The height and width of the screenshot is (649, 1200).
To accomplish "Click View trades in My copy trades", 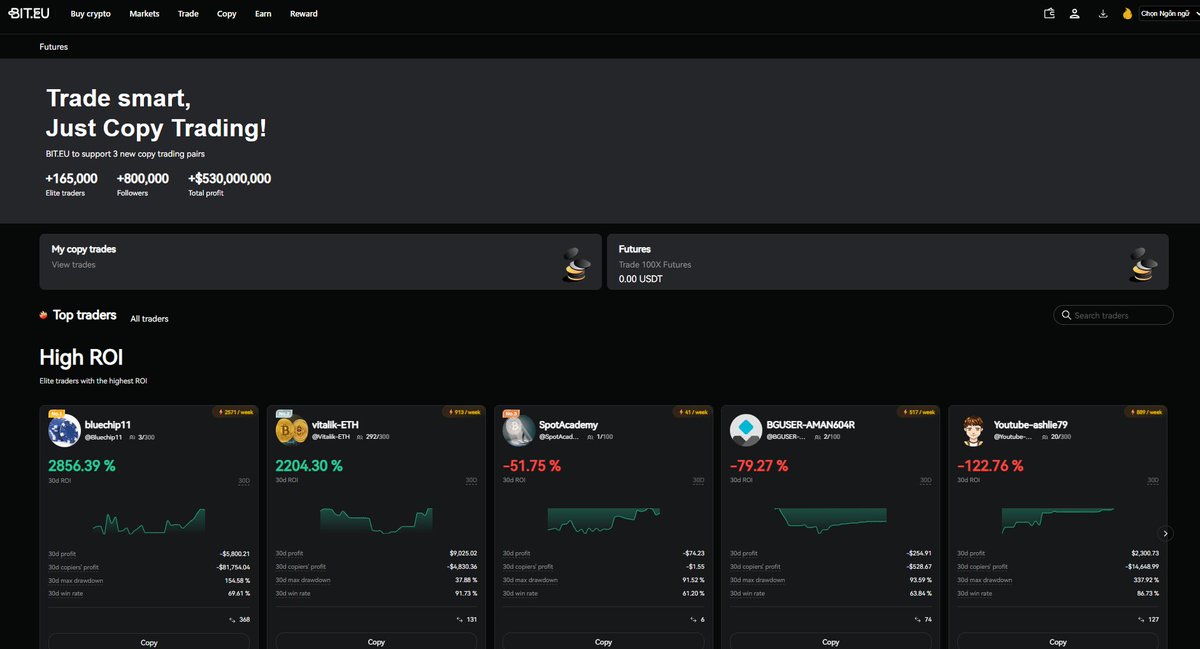I will pos(74,265).
